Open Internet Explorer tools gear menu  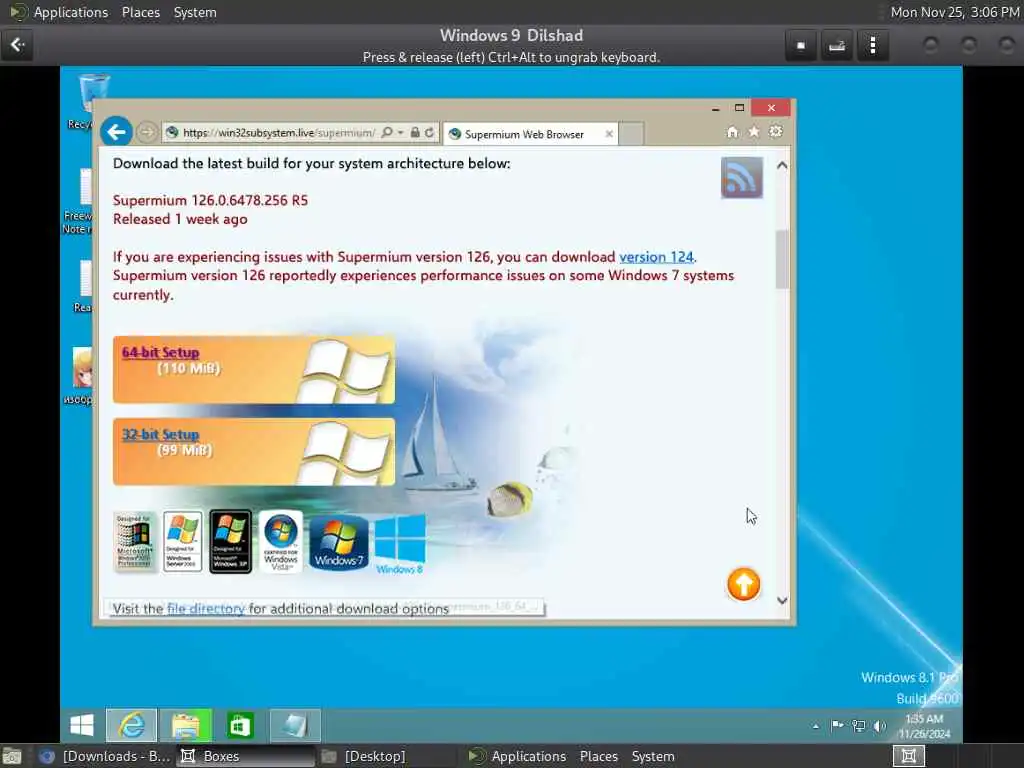[x=775, y=132]
